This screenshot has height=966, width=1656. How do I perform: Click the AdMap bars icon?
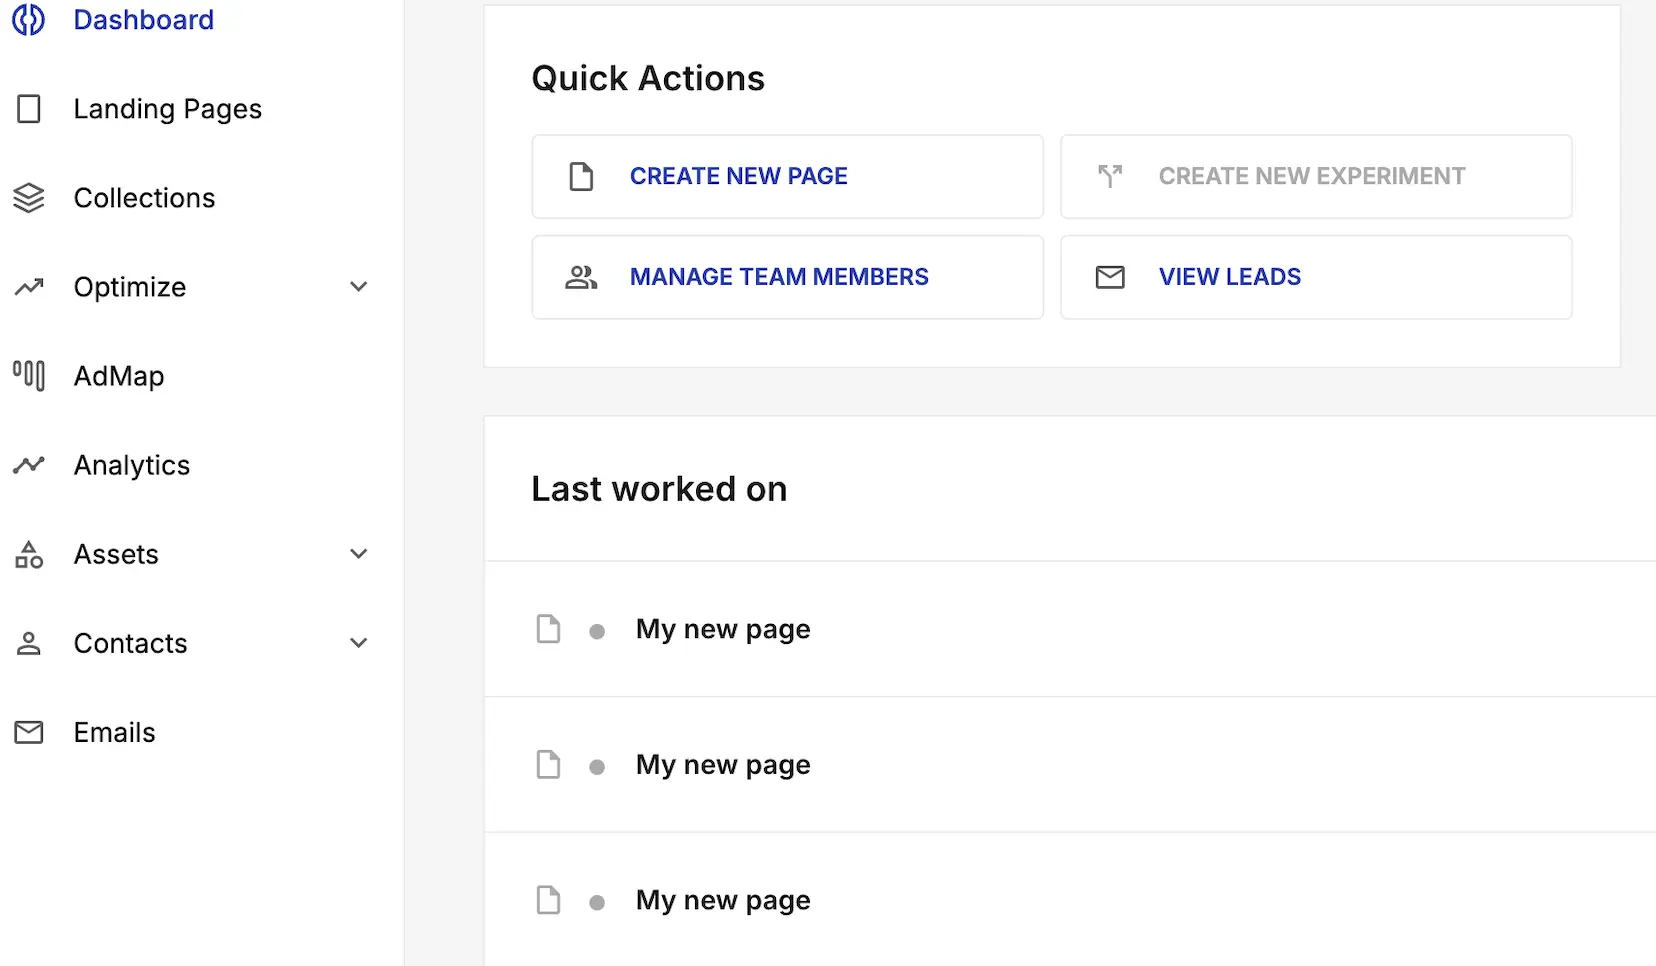point(29,376)
